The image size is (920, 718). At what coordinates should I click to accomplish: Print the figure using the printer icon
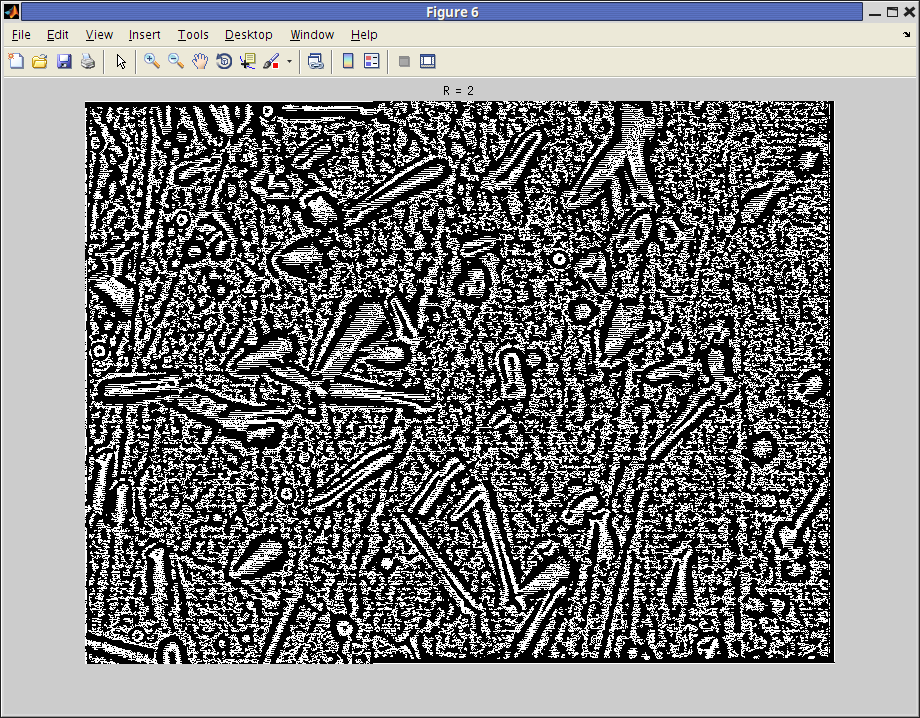[88, 61]
